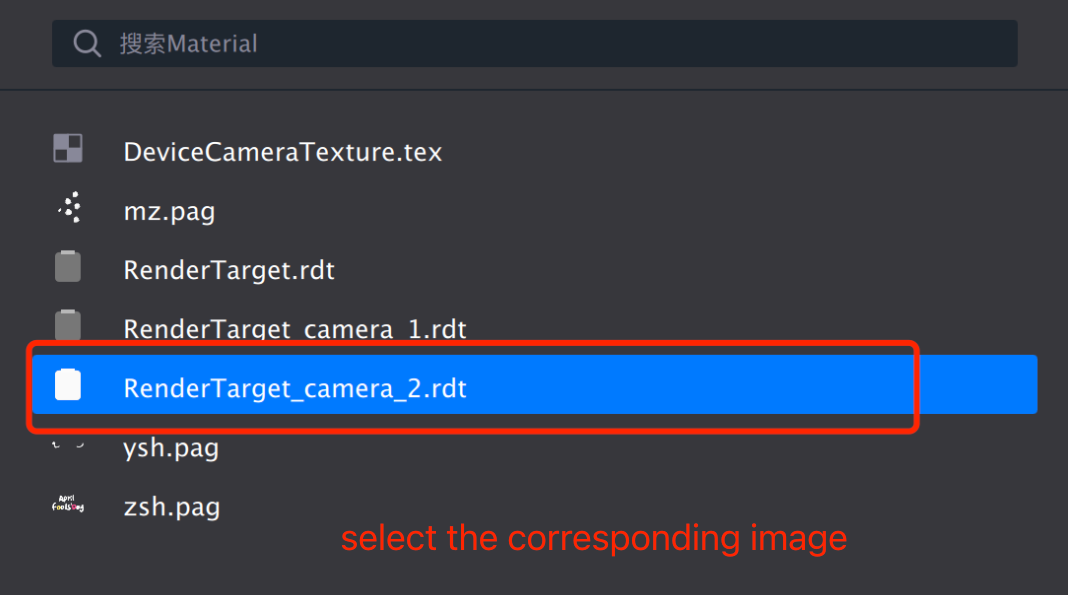Pick the RenderTarget_camera_1.rdt file name
The height and width of the screenshot is (595, 1068).
pyautogui.click(x=295, y=328)
